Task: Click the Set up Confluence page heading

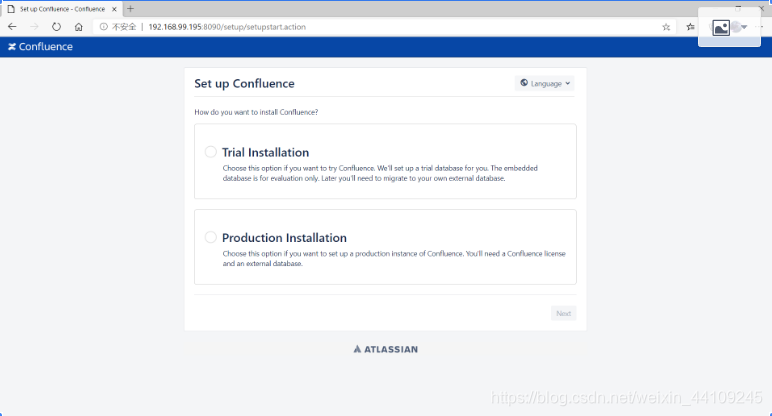Action: (x=244, y=84)
